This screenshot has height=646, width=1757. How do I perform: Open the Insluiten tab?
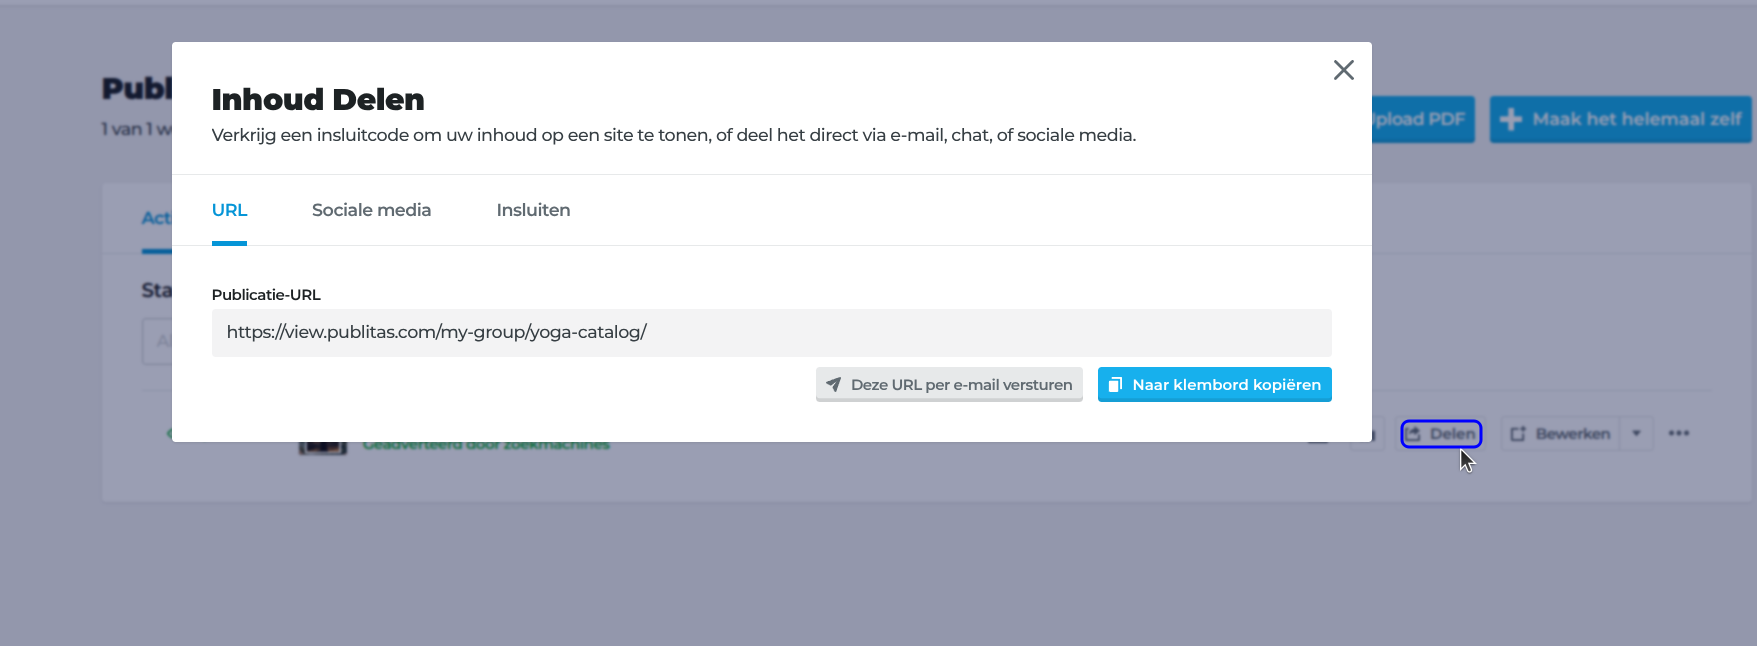pos(533,210)
